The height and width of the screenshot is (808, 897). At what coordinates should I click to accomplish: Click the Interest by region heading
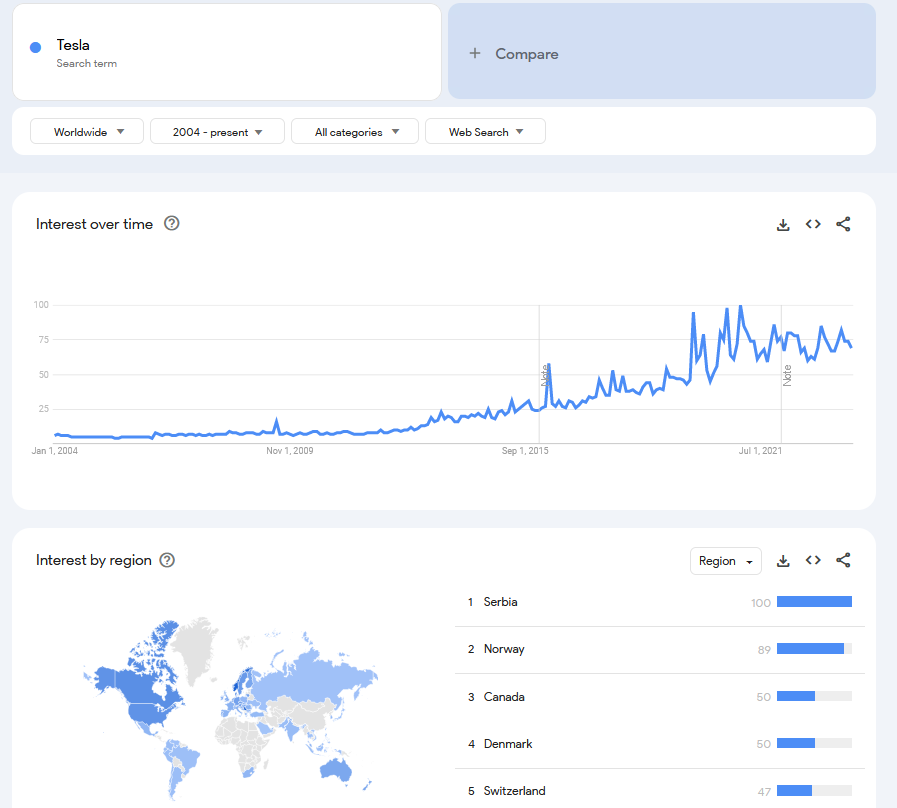coord(94,560)
